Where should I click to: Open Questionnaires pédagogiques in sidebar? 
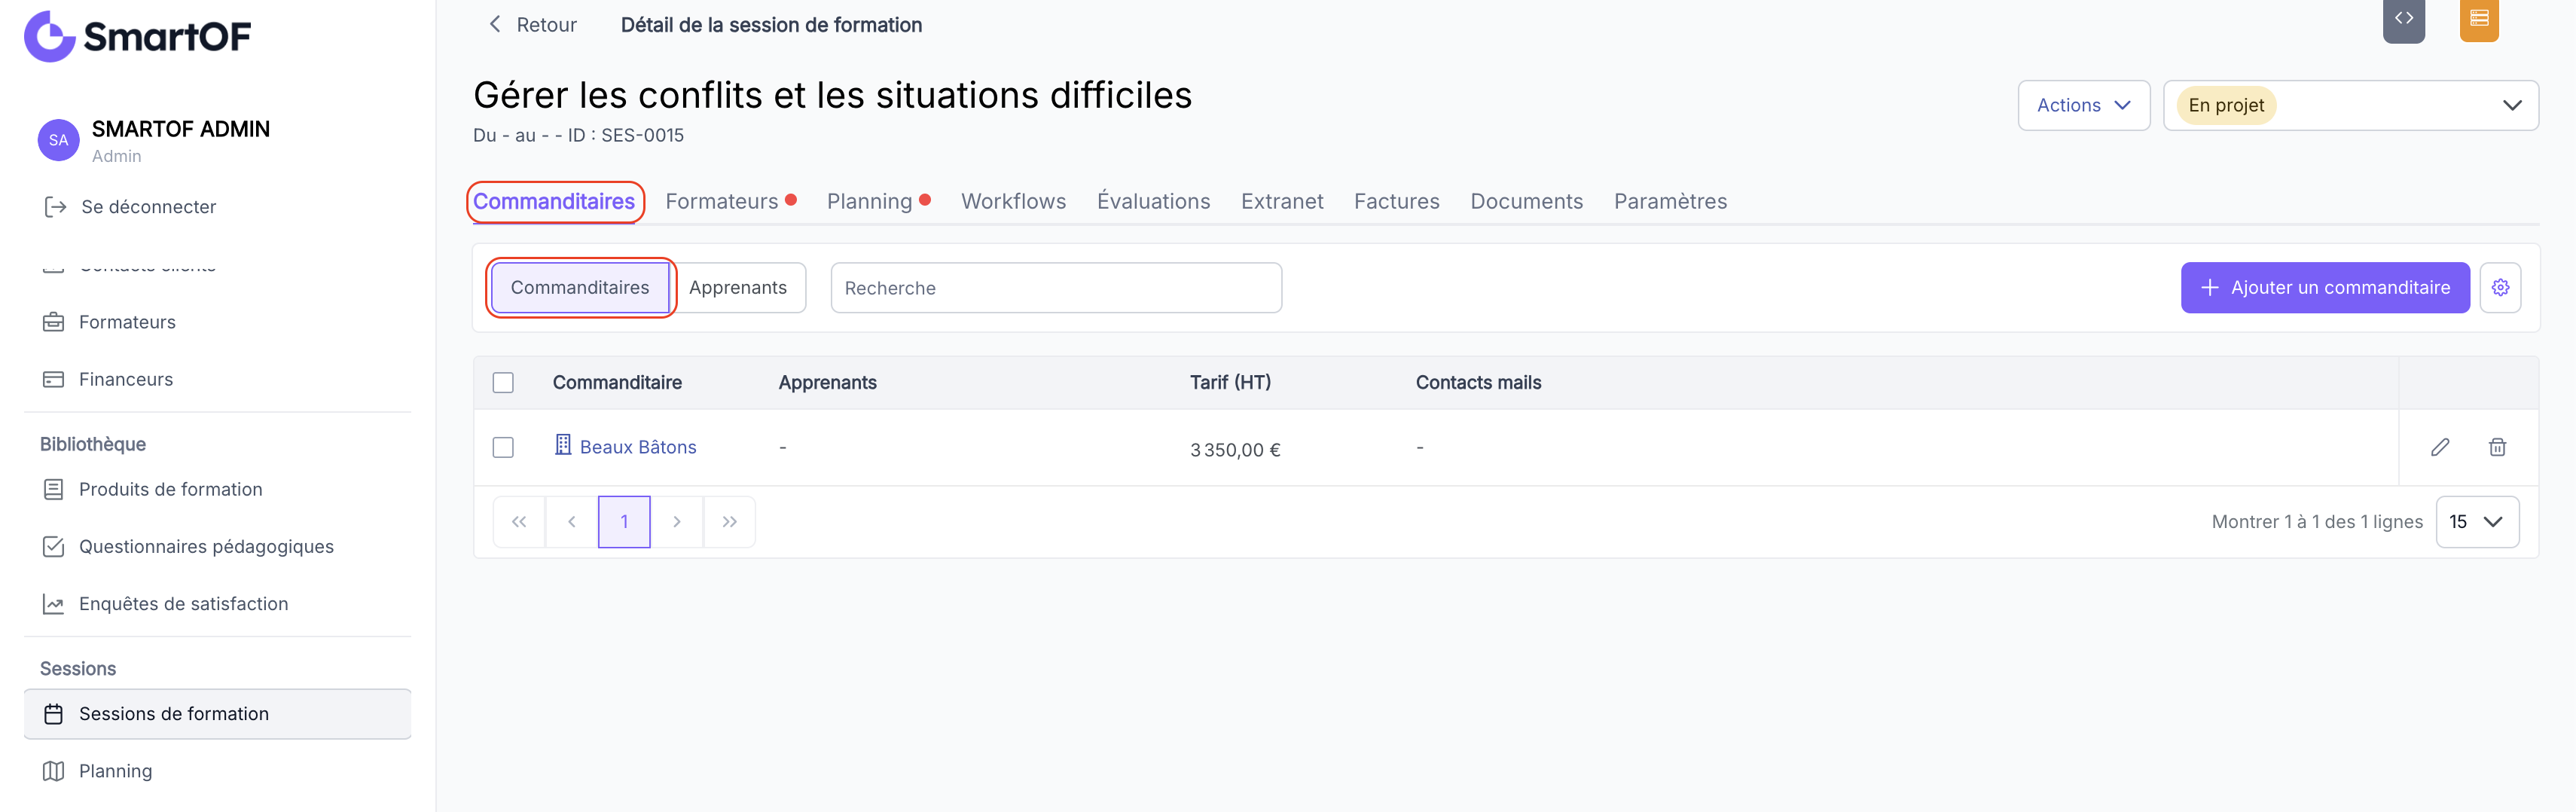[206, 546]
